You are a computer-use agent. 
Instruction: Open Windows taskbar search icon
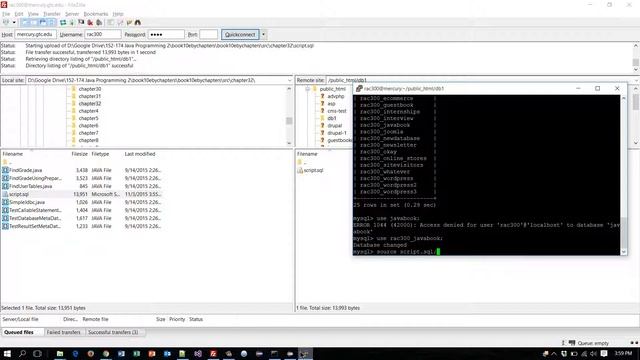pyautogui.click(x=22, y=353)
